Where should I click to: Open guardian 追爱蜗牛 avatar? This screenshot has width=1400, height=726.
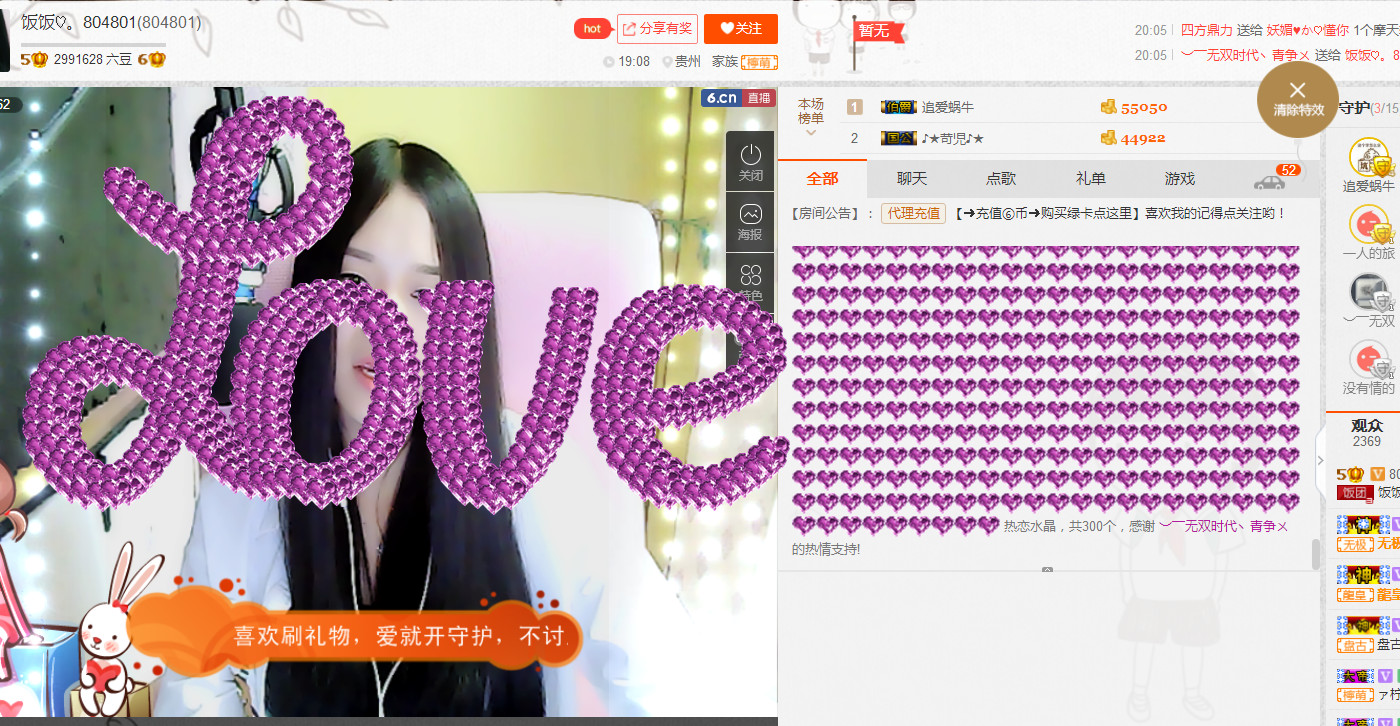[1369, 157]
